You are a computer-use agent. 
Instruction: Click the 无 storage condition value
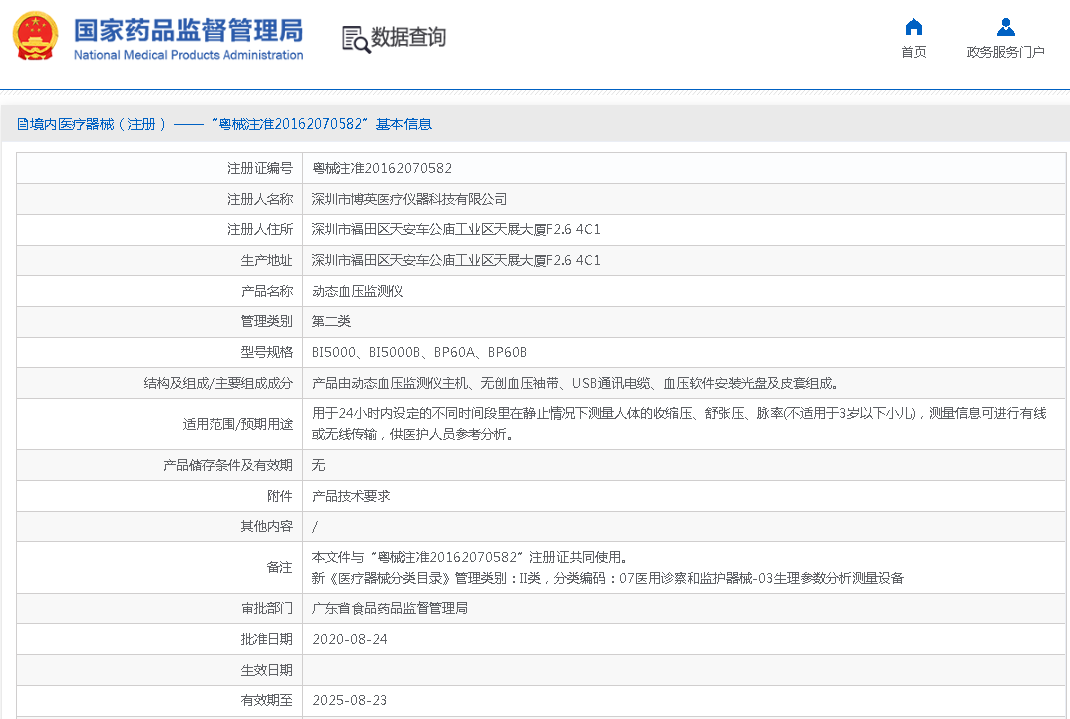pos(318,465)
